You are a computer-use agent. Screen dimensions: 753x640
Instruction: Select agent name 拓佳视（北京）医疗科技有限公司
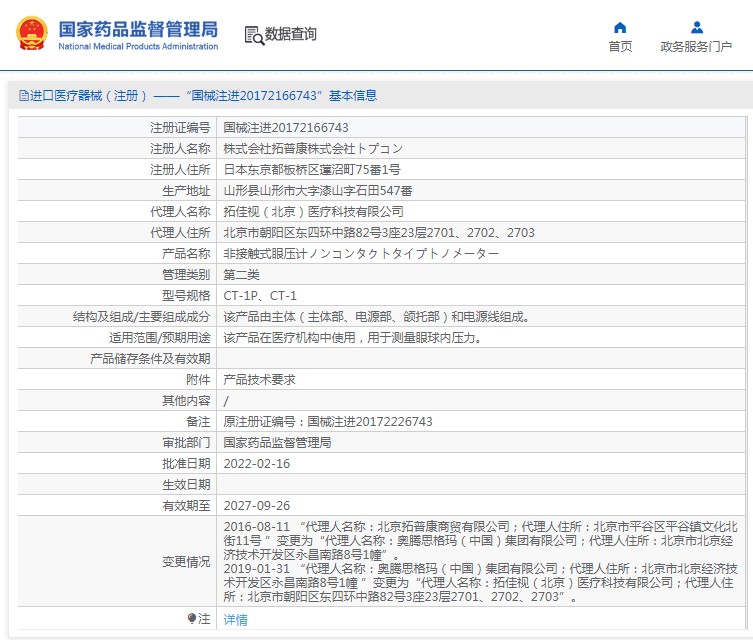click(313, 212)
